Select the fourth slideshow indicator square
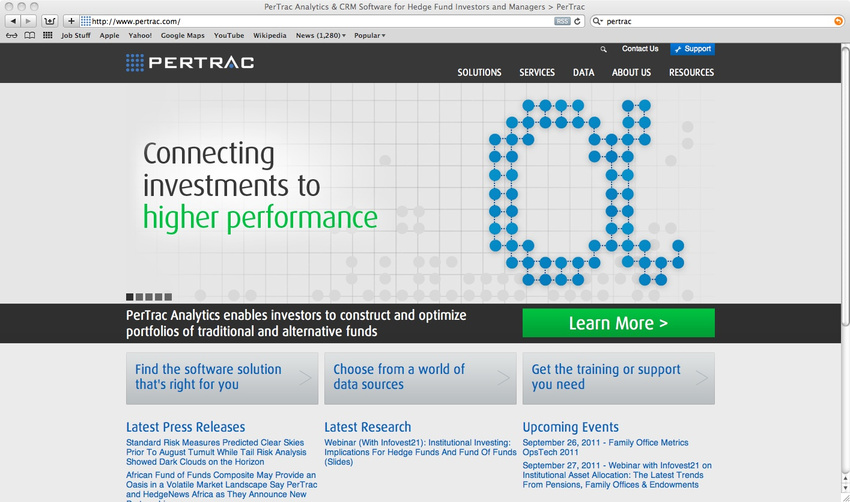 tap(158, 297)
